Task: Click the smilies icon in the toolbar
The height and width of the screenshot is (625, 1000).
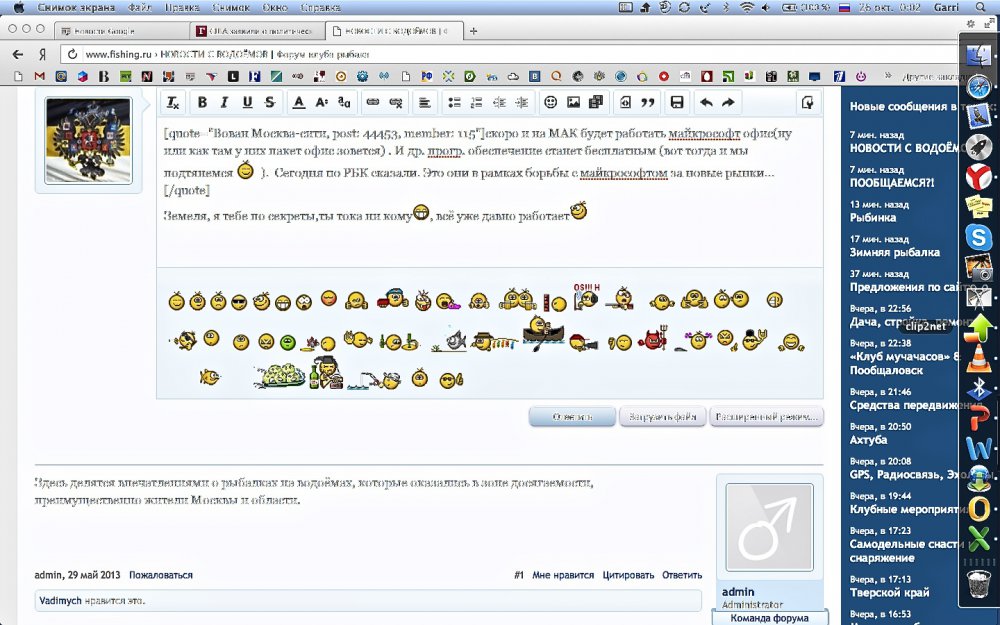Action: (x=550, y=102)
